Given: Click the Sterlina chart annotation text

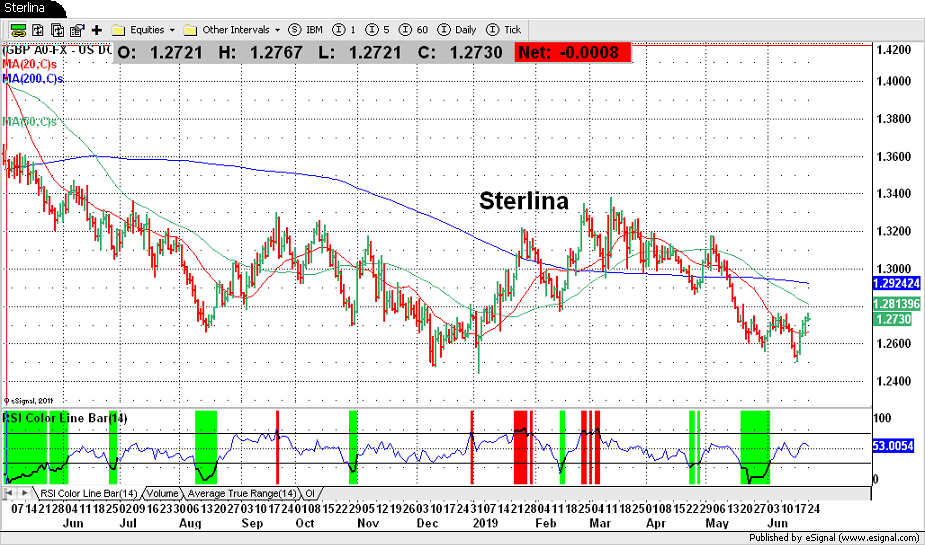Looking at the screenshot, I should [524, 201].
